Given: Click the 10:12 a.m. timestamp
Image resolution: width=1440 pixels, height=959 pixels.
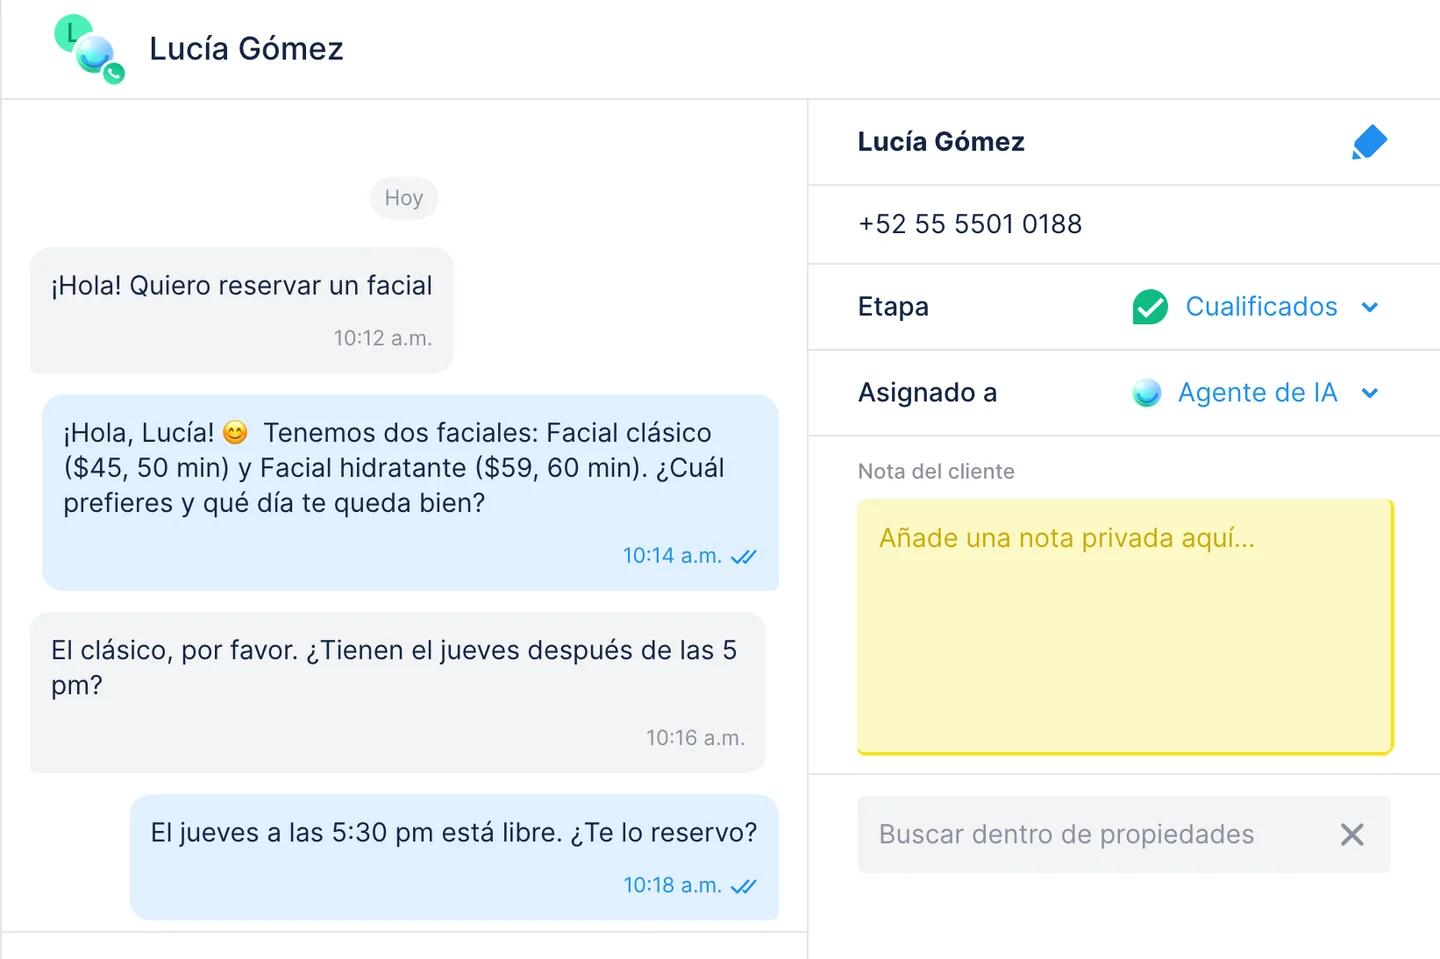Looking at the screenshot, I should [383, 339].
